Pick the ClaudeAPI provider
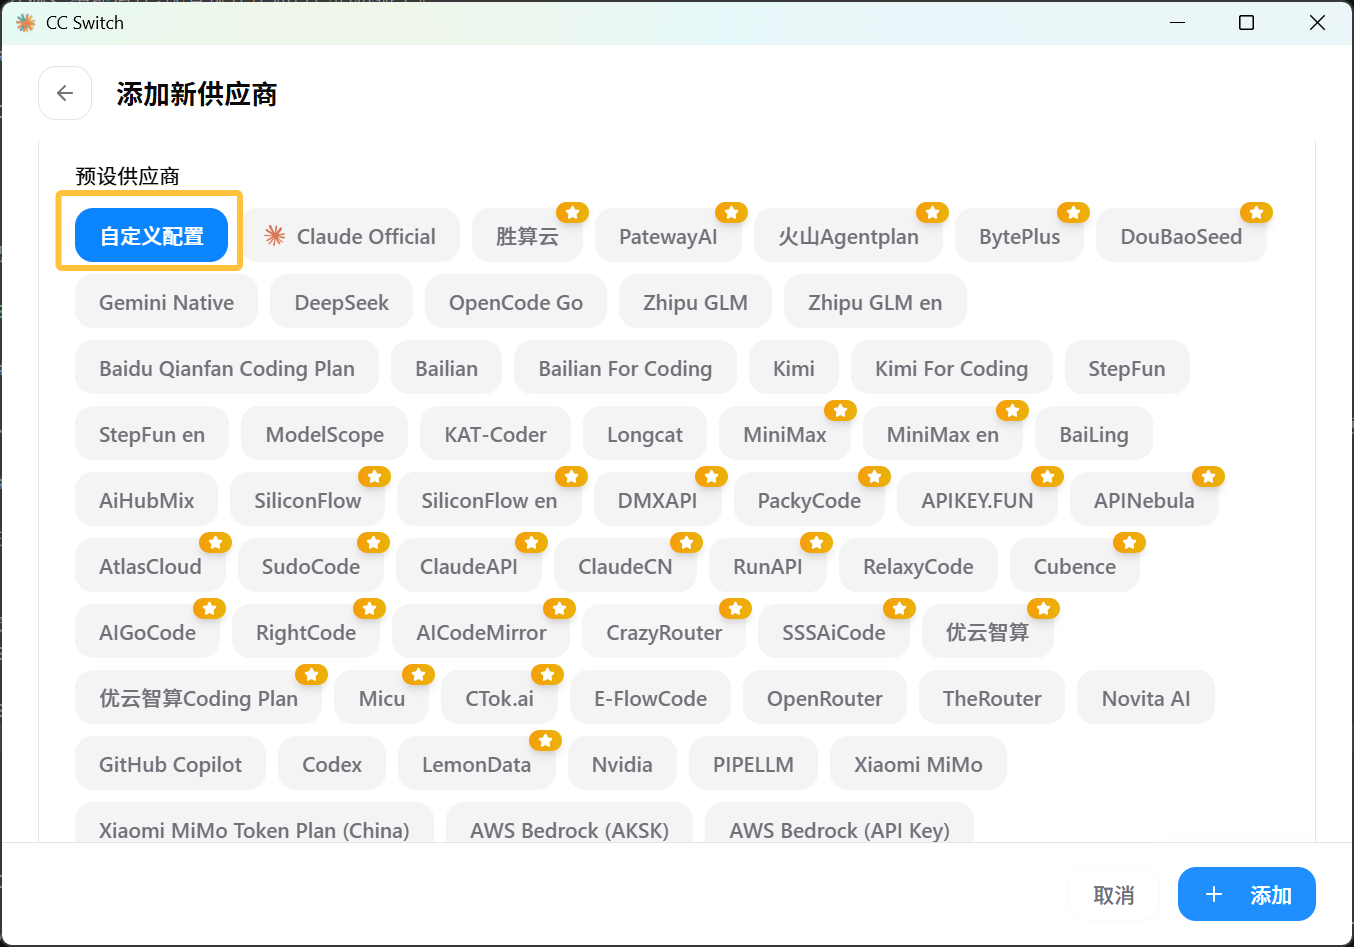The image size is (1354, 947). tap(468, 566)
